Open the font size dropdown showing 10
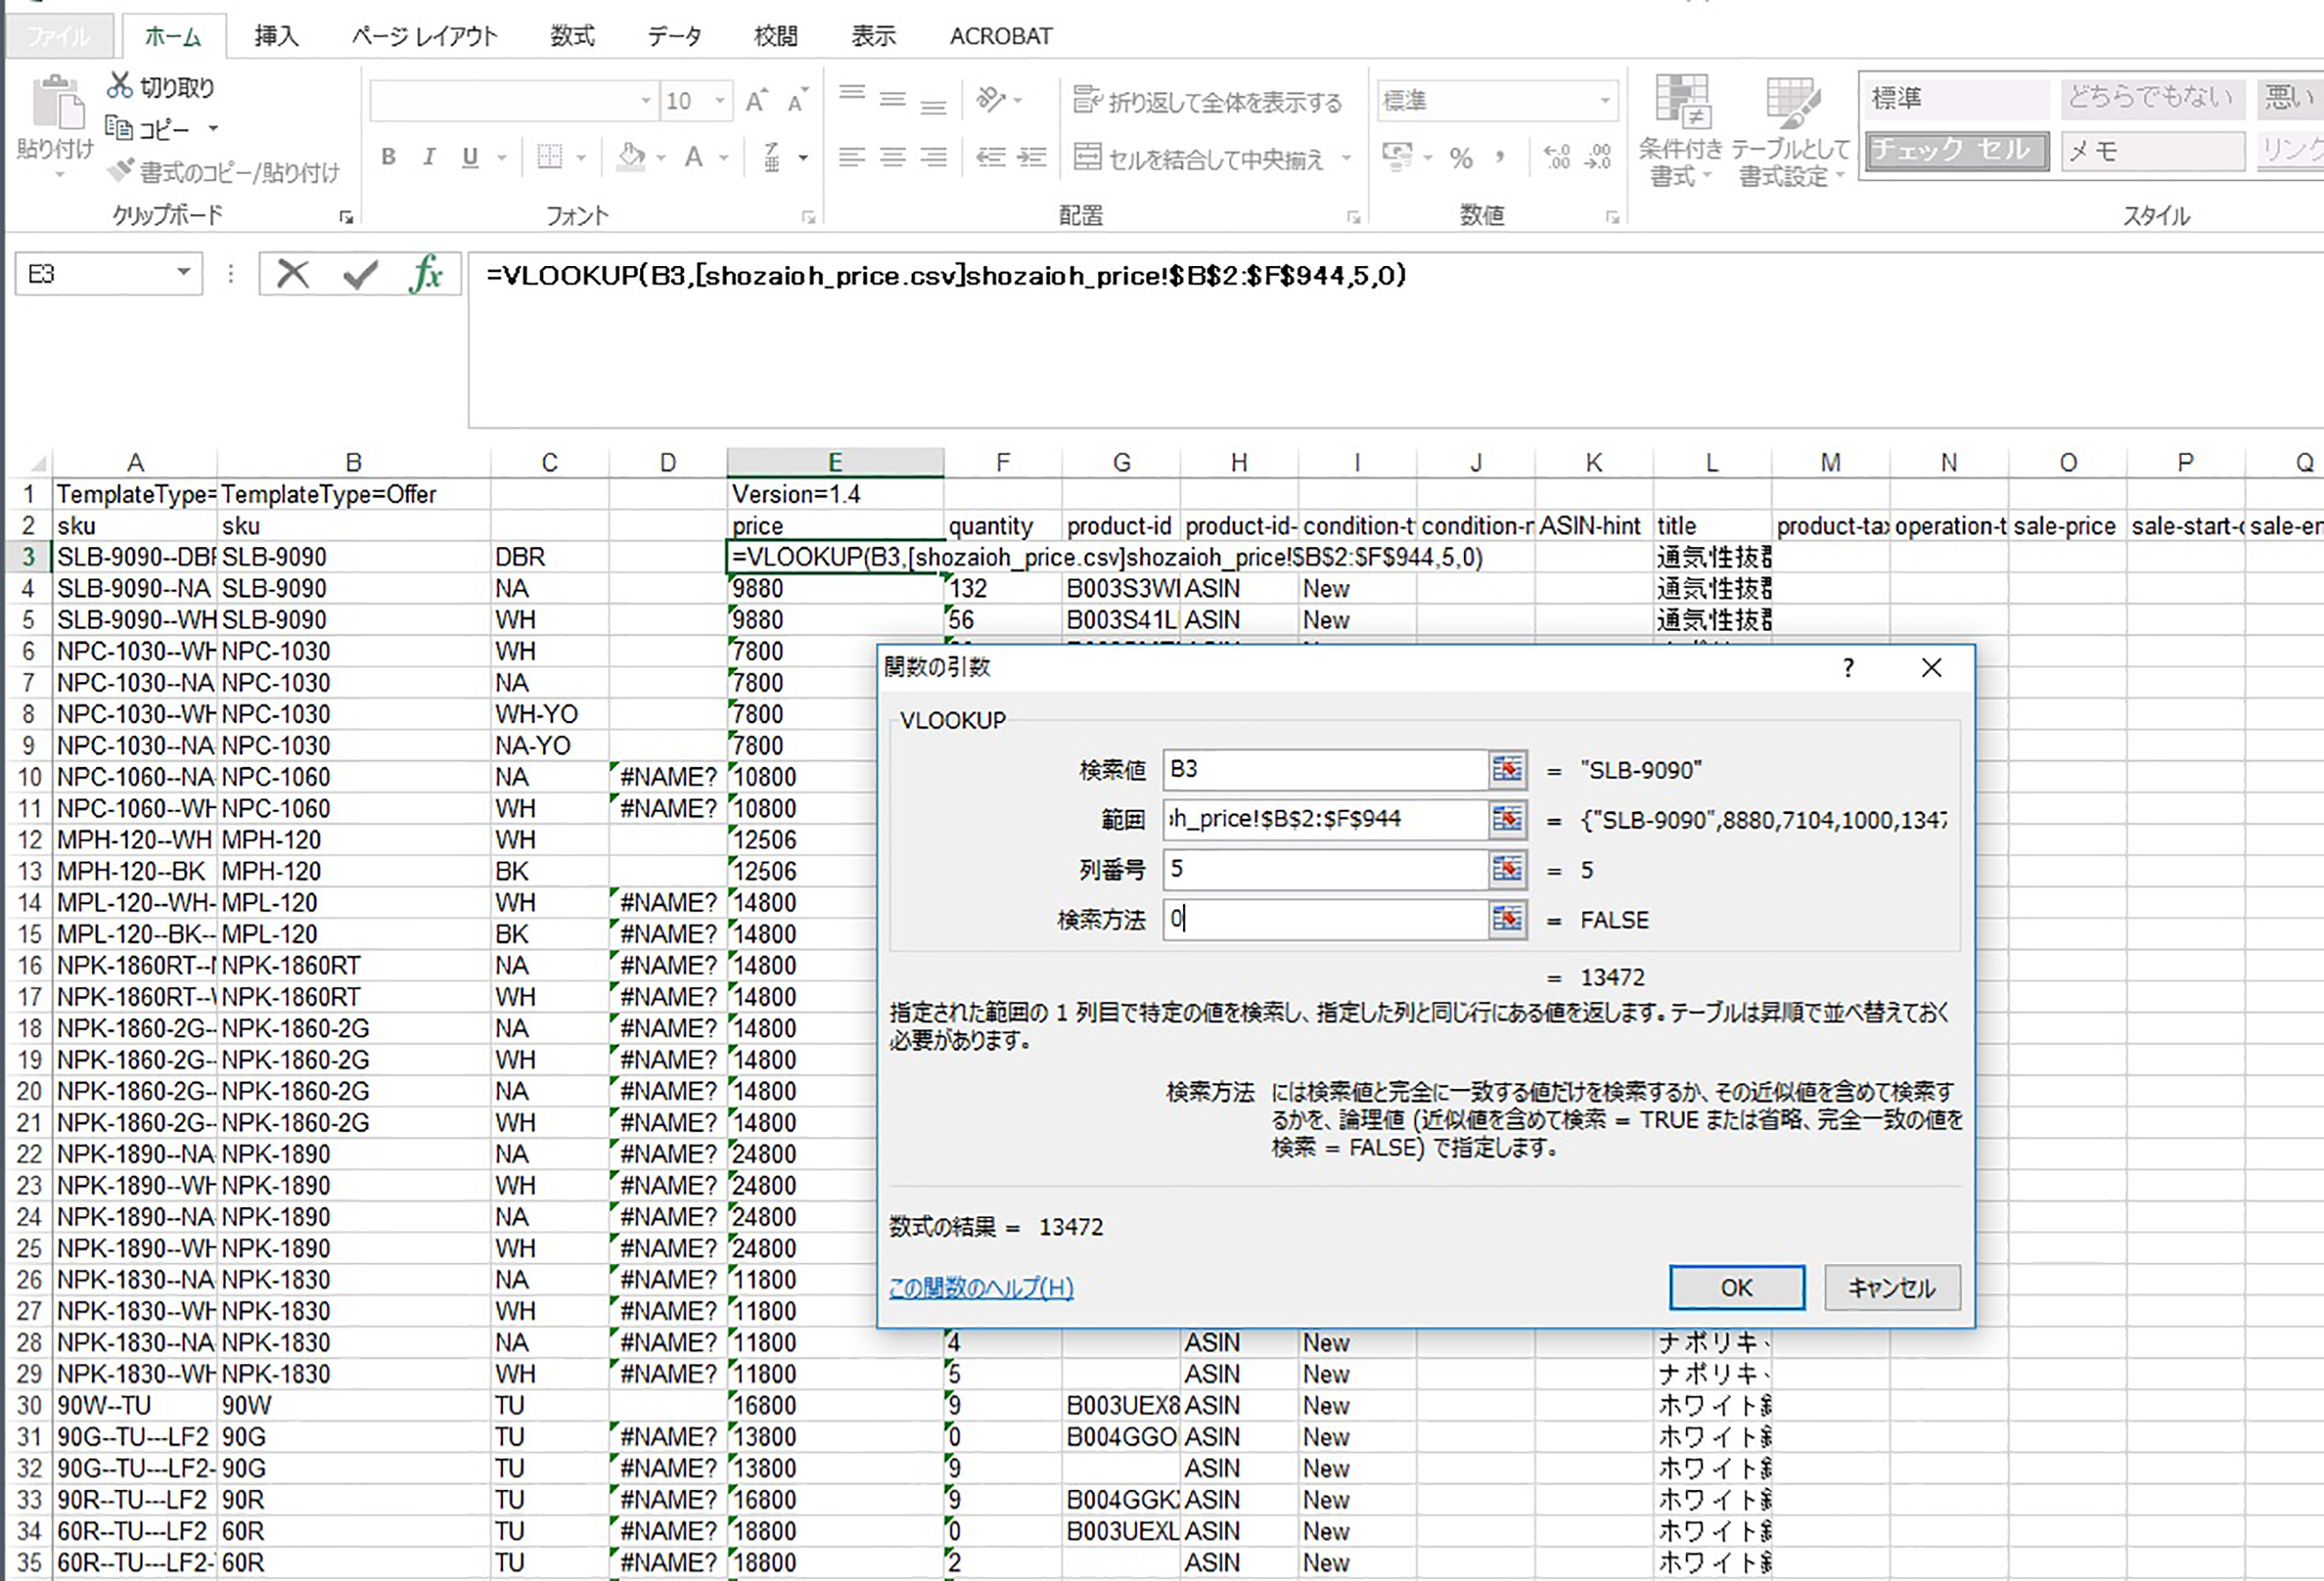This screenshot has width=2324, height=1581. 720,101
